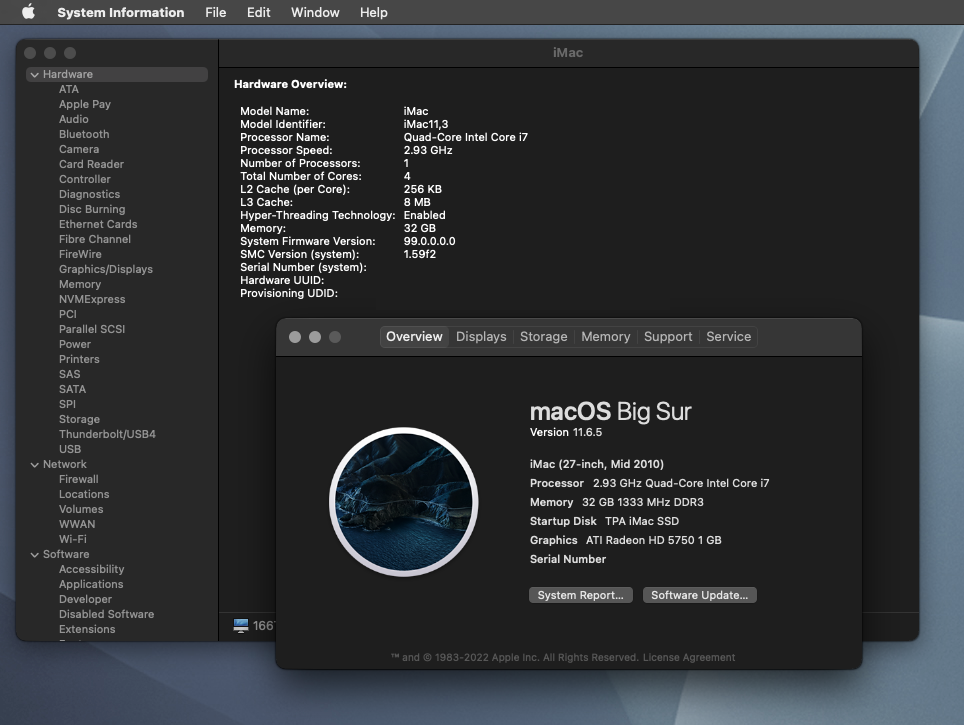Image resolution: width=964 pixels, height=725 pixels.
Task: Open the Apple menu icon
Action: (28, 12)
